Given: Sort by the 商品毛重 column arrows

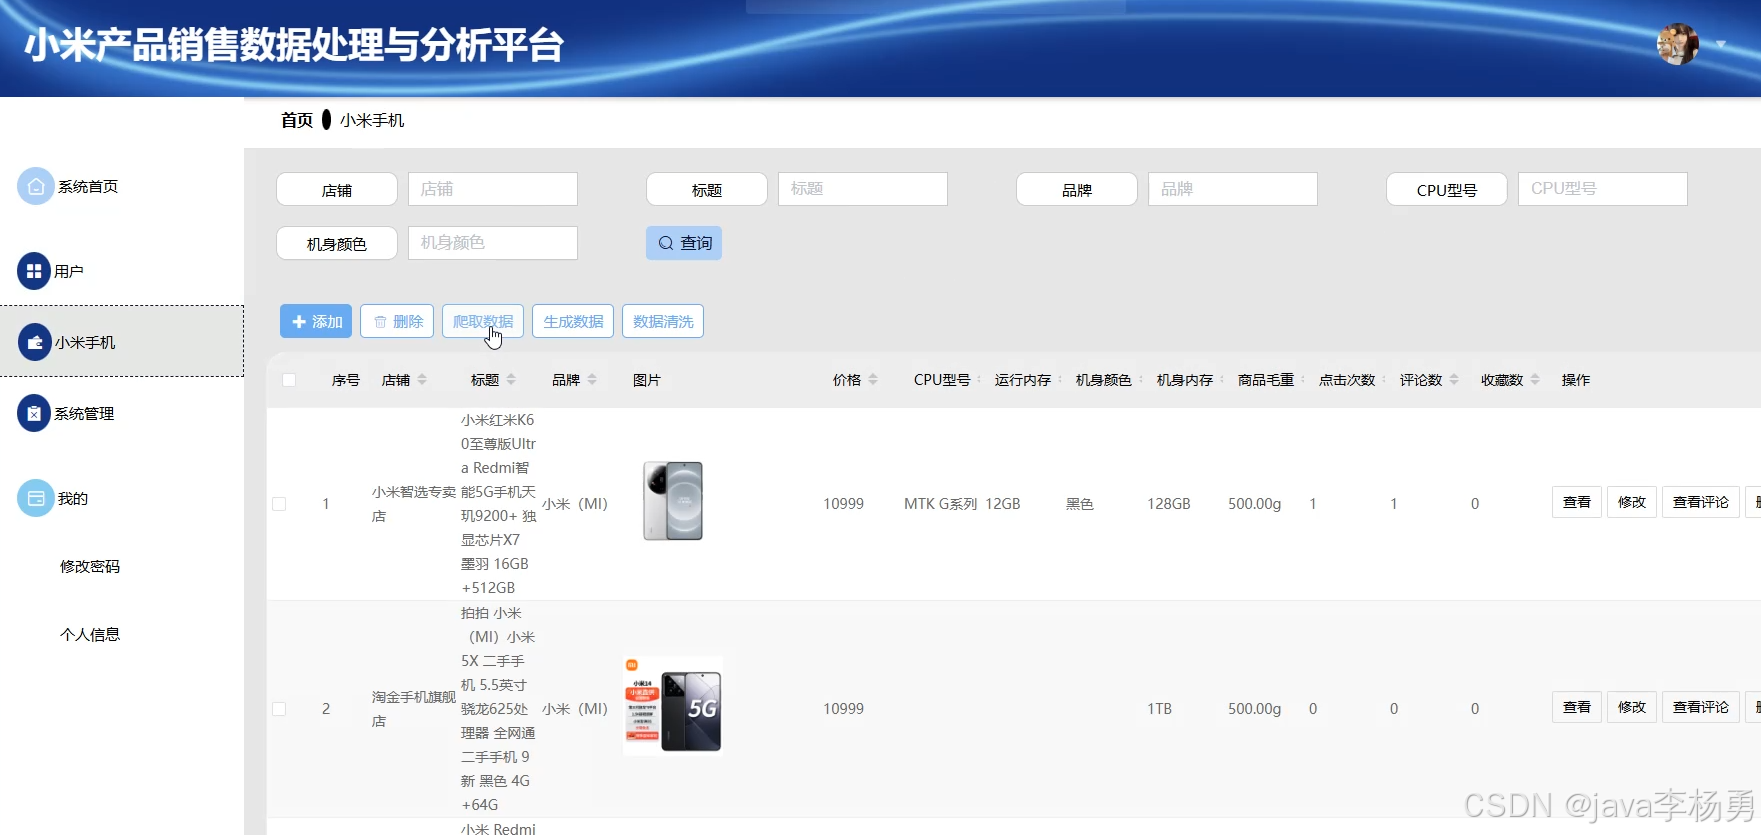Looking at the screenshot, I should click(1303, 380).
